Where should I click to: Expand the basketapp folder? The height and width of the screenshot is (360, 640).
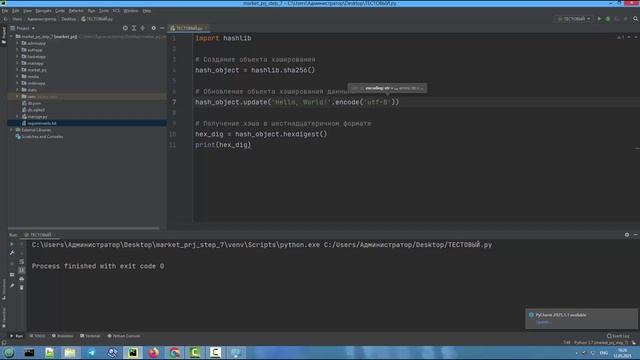(x=17, y=56)
